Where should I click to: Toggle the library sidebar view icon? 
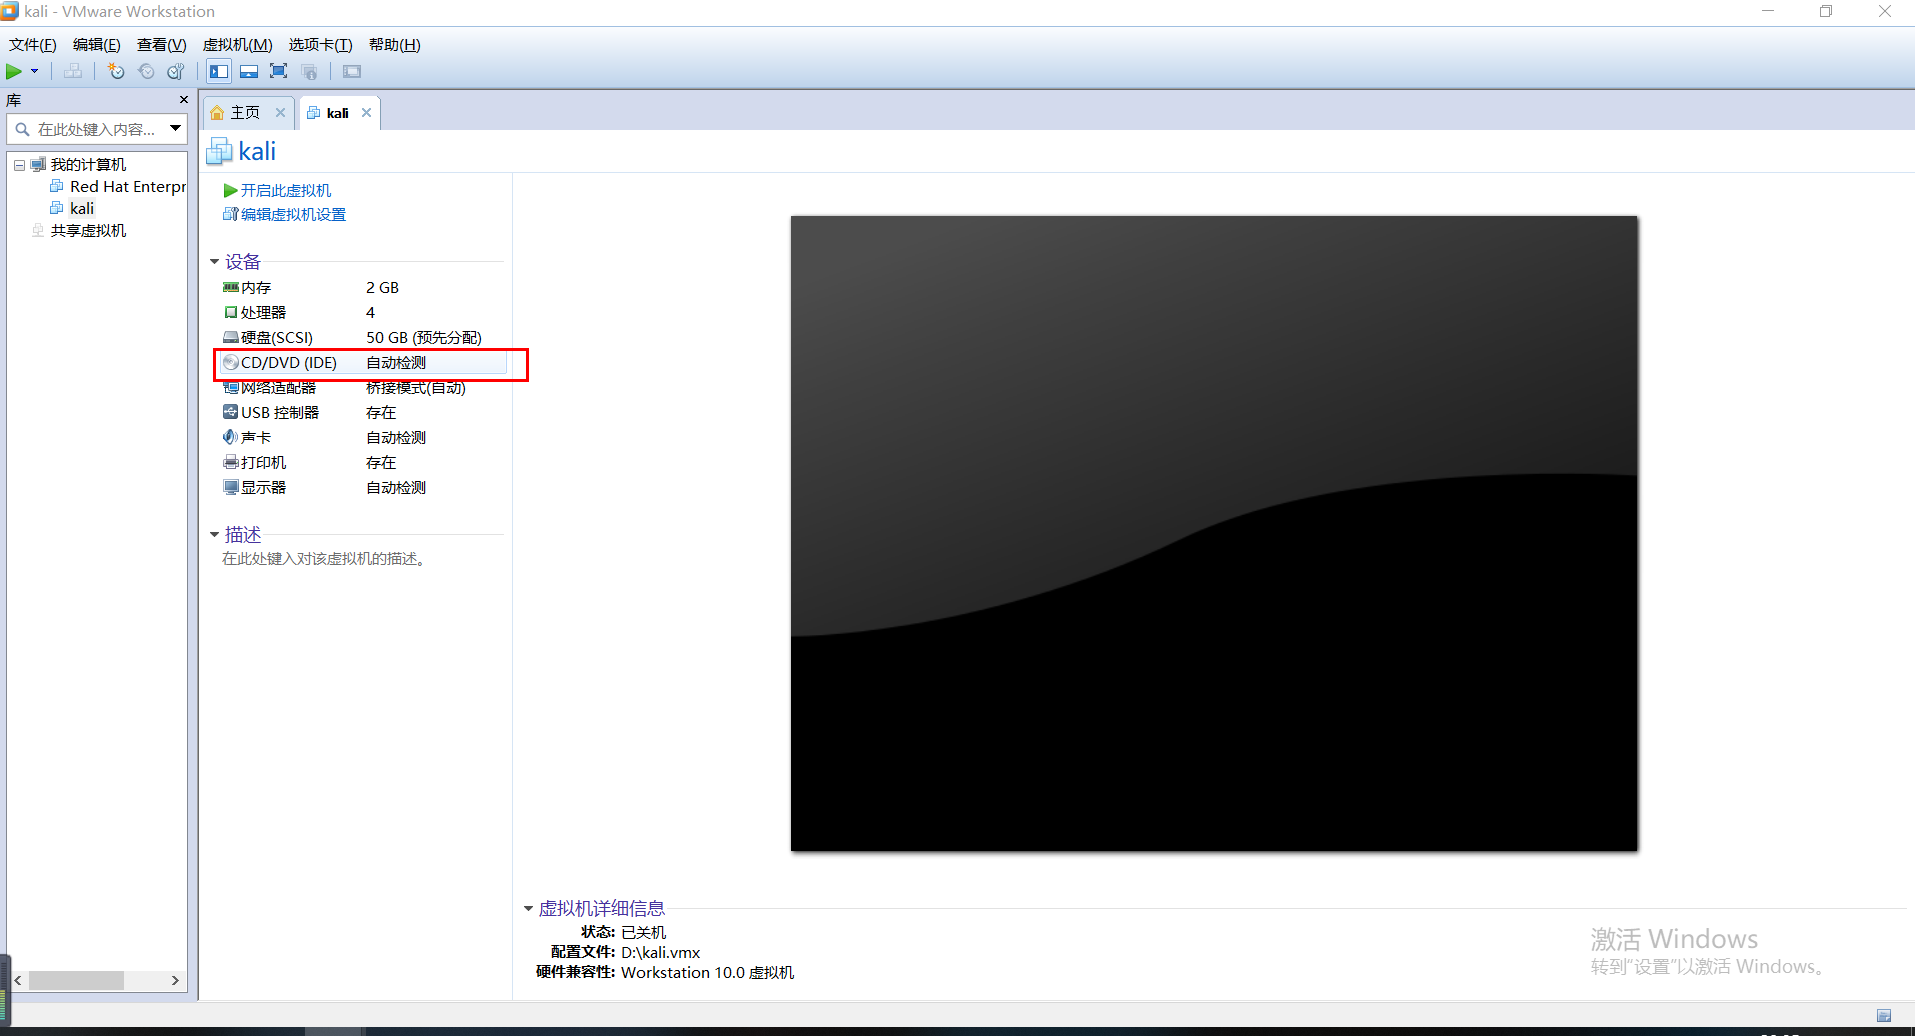point(219,71)
